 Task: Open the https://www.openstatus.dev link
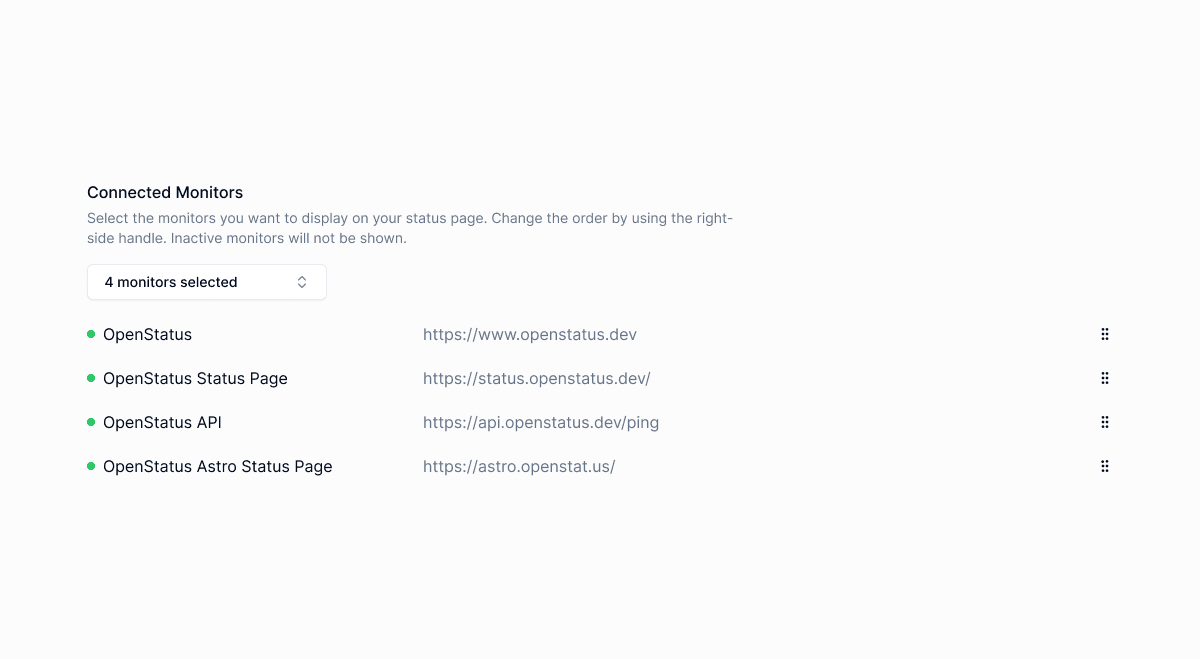530,334
